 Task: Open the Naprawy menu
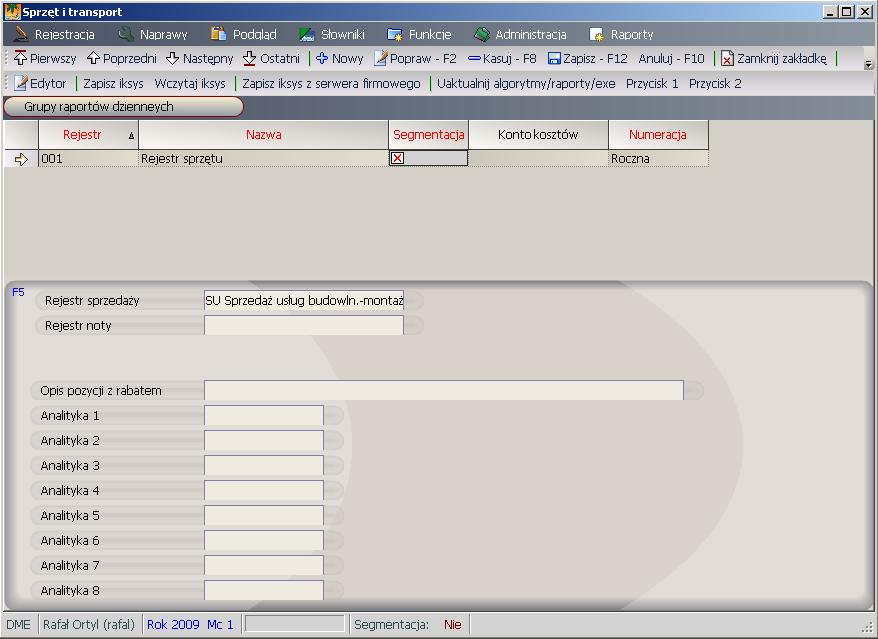click(153, 35)
